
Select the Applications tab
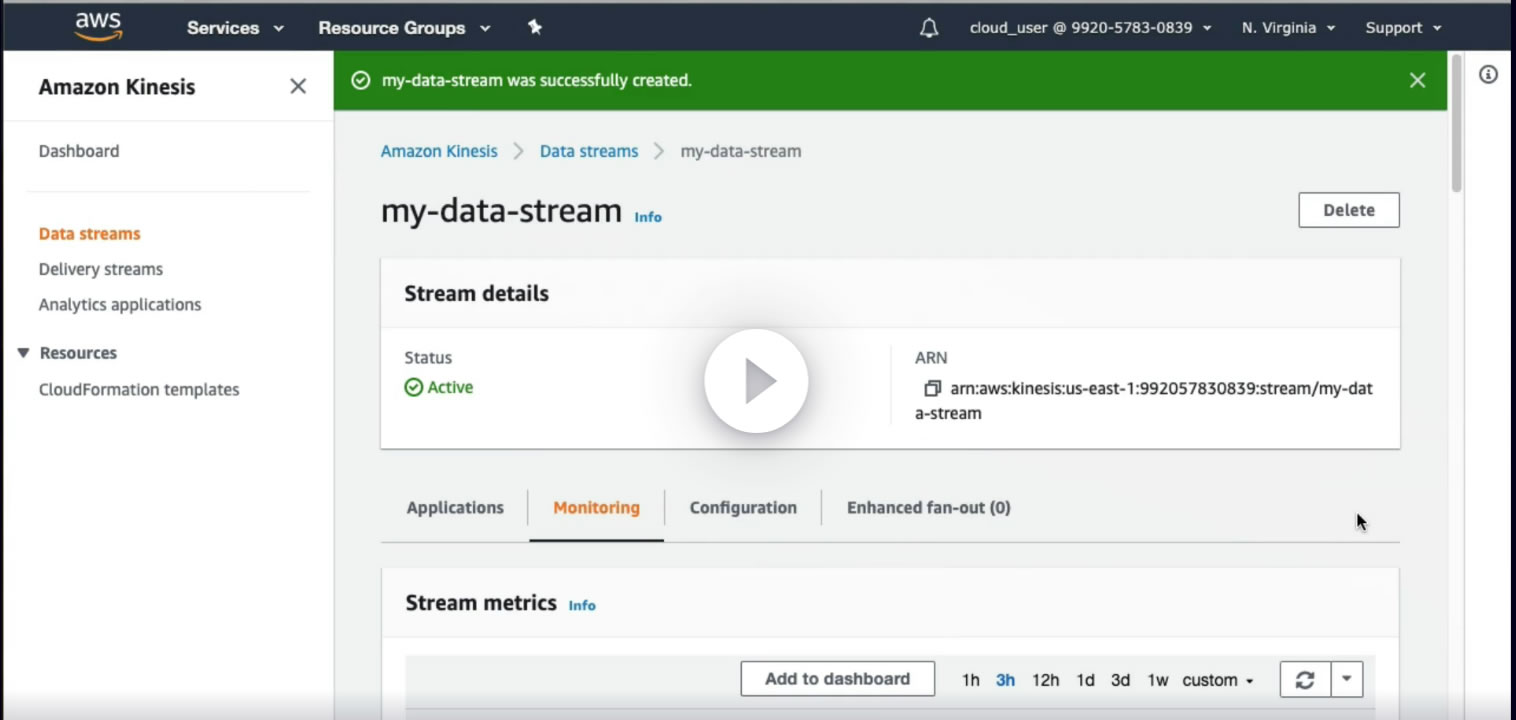[x=455, y=508]
